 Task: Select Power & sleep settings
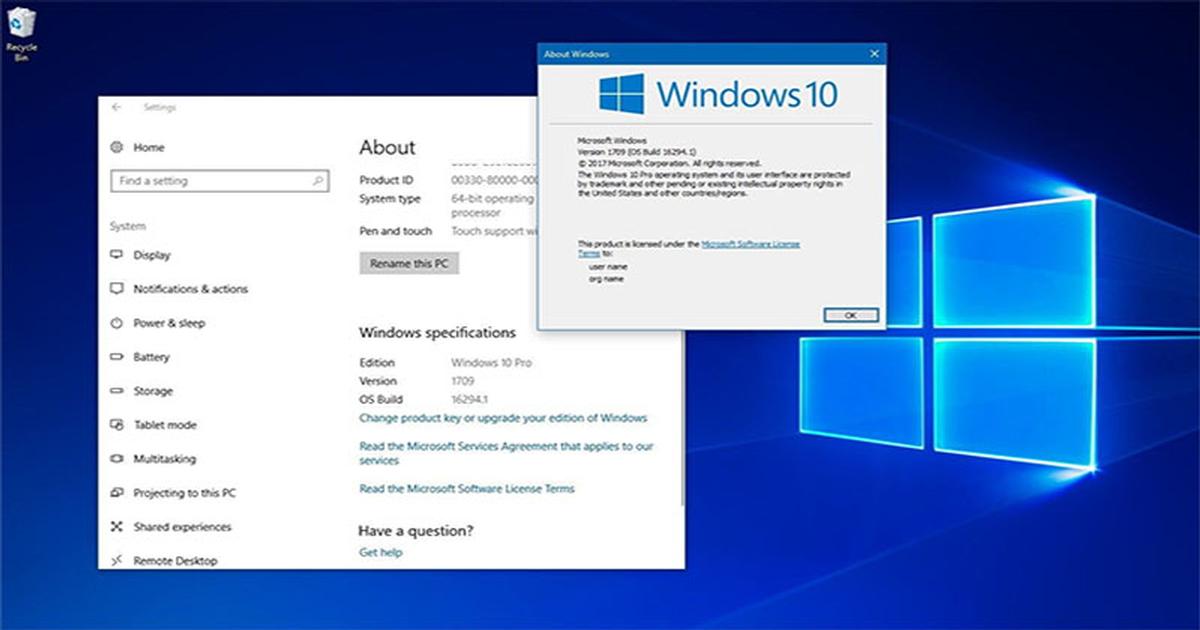point(169,323)
